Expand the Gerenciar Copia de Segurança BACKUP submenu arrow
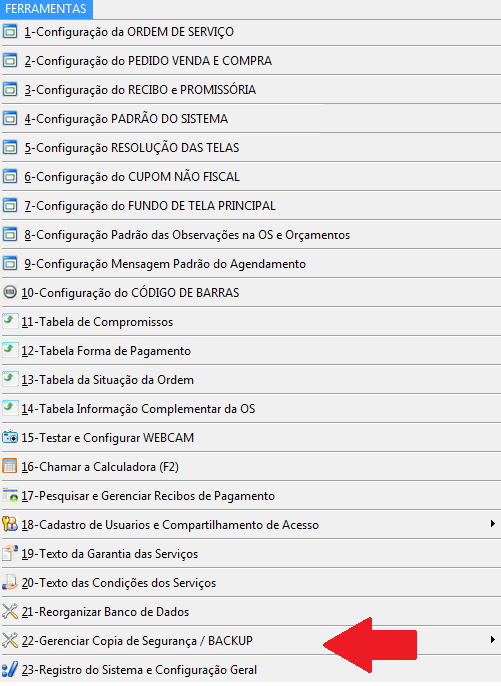The height and width of the screenshot is (686, 501). [x=493, y=640]
